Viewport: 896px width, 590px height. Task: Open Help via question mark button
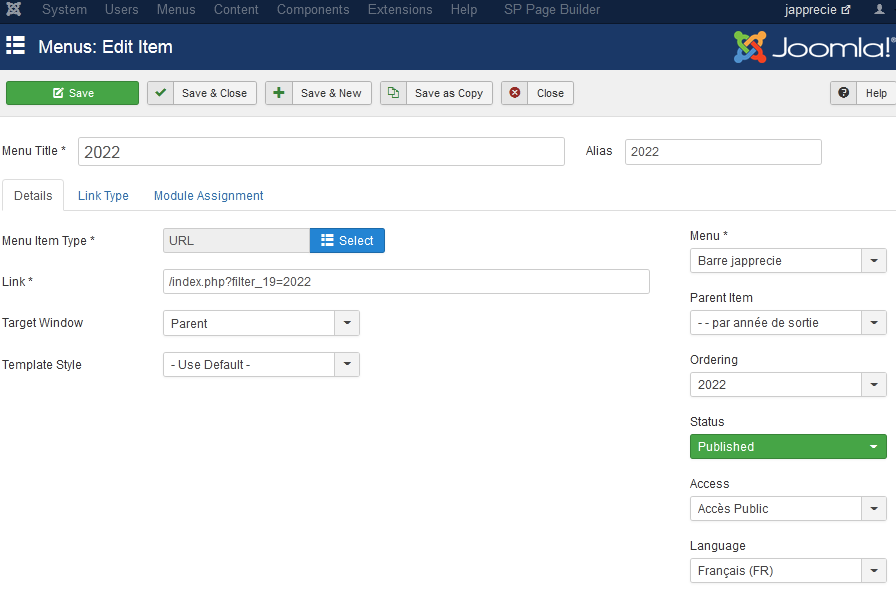(x=862, y=93)
